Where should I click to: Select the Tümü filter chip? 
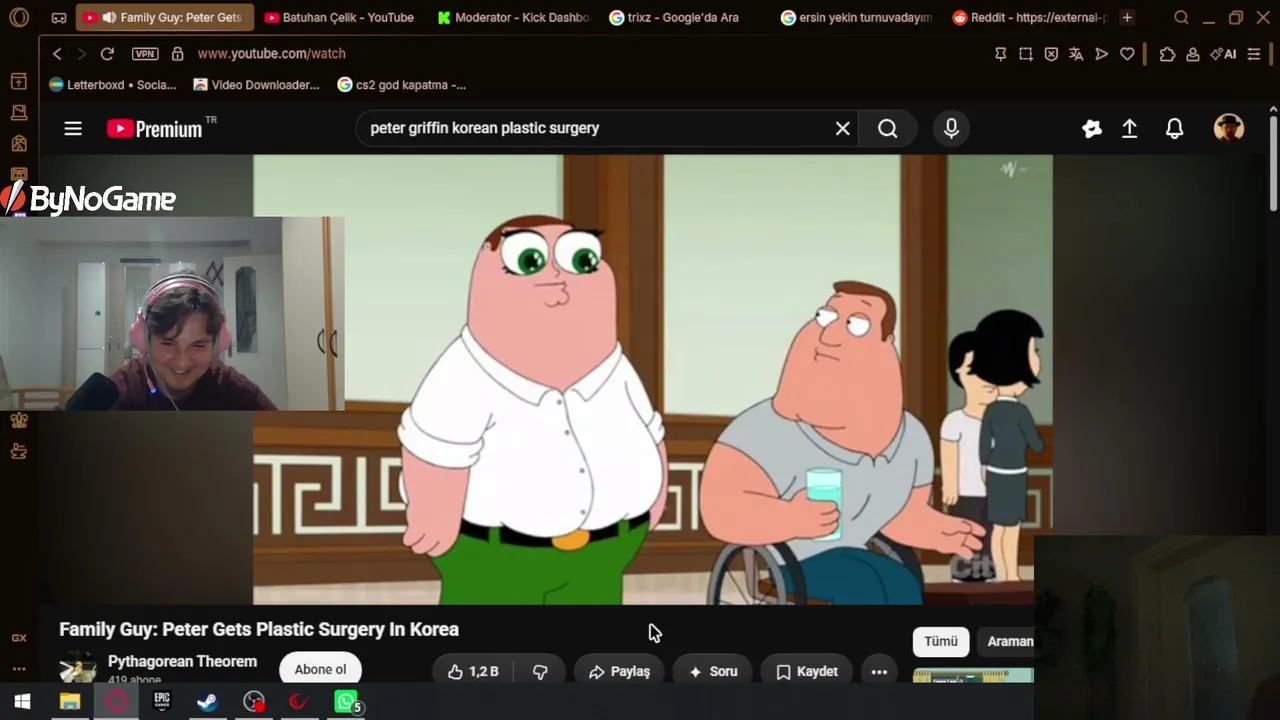(x=941, y=642)
